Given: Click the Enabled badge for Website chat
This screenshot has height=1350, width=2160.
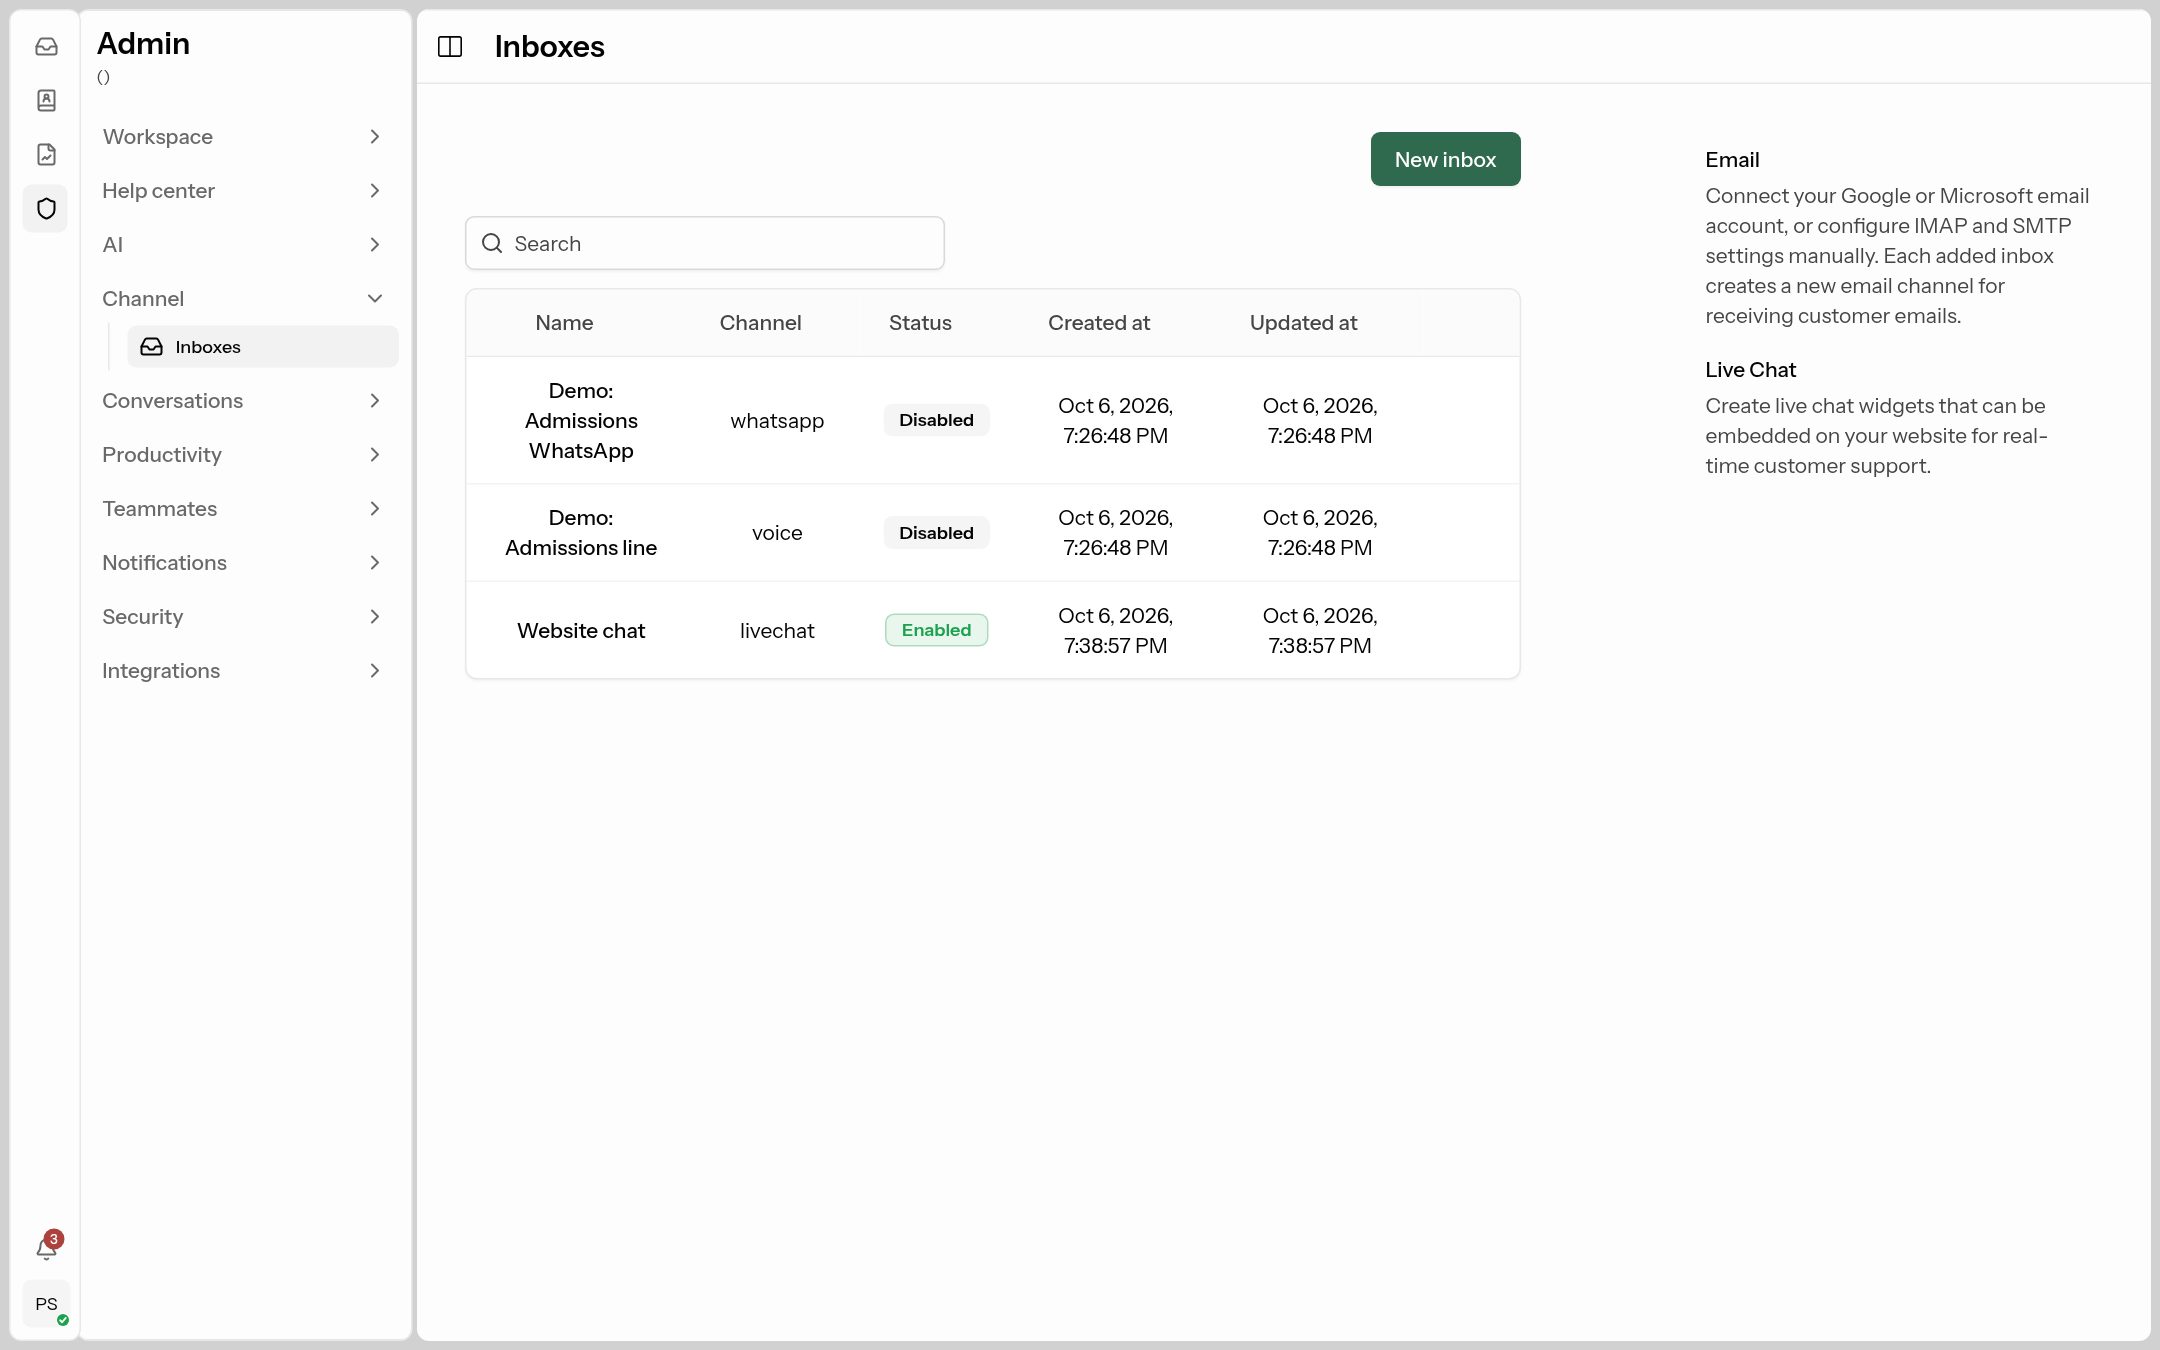Looking at the screenshot, I should [x=936, y=630].
